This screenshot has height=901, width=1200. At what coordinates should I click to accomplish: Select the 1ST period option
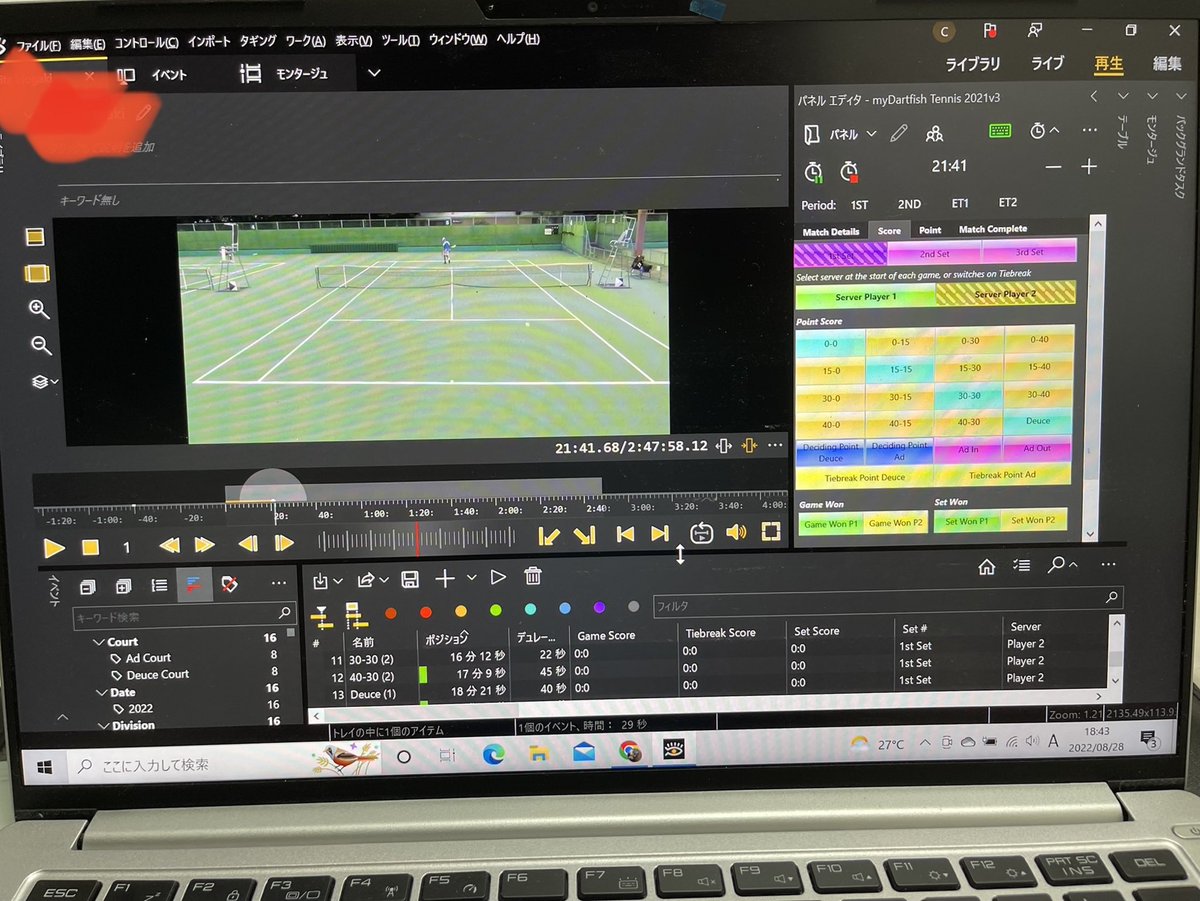[859, 204]
